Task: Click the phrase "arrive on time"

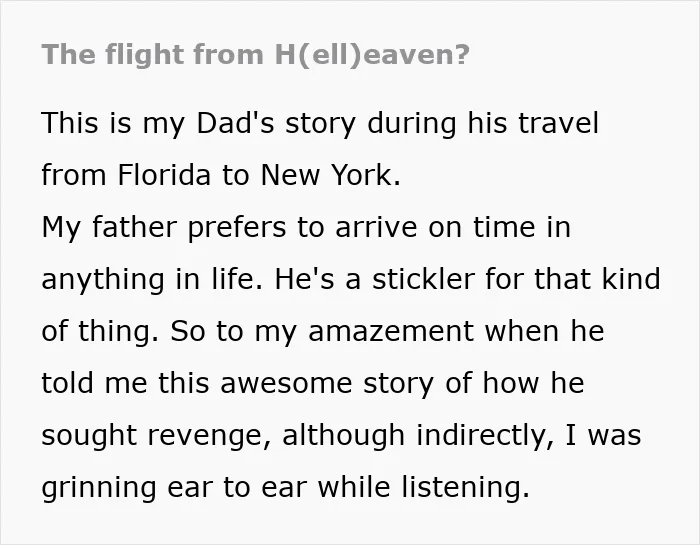Action: point(435,227)
